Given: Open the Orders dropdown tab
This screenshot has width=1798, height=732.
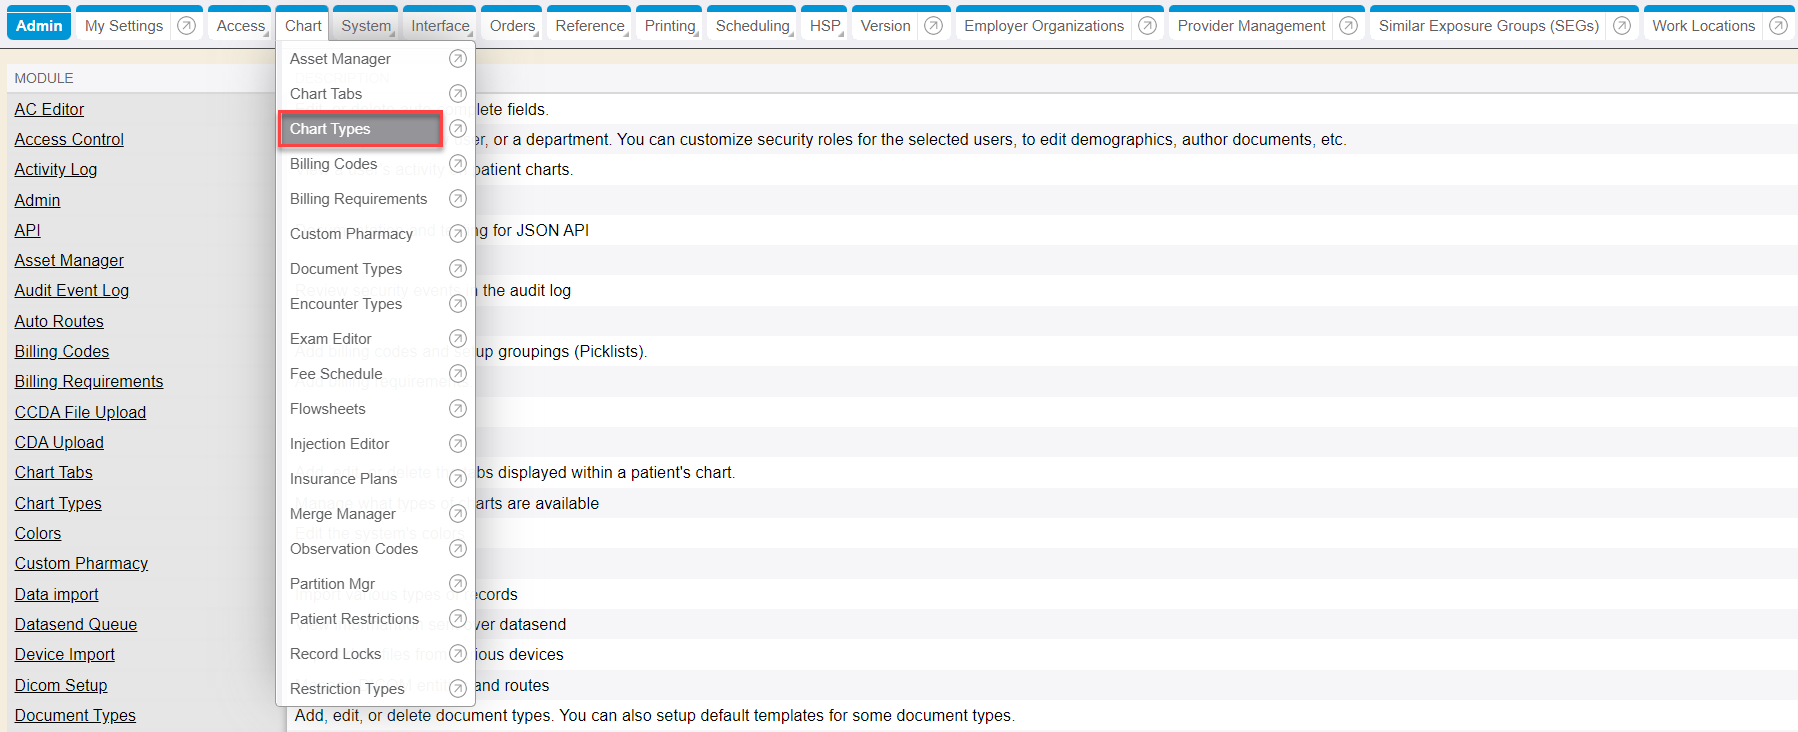Looking at the screenshot, I should (x=513, y=26).
